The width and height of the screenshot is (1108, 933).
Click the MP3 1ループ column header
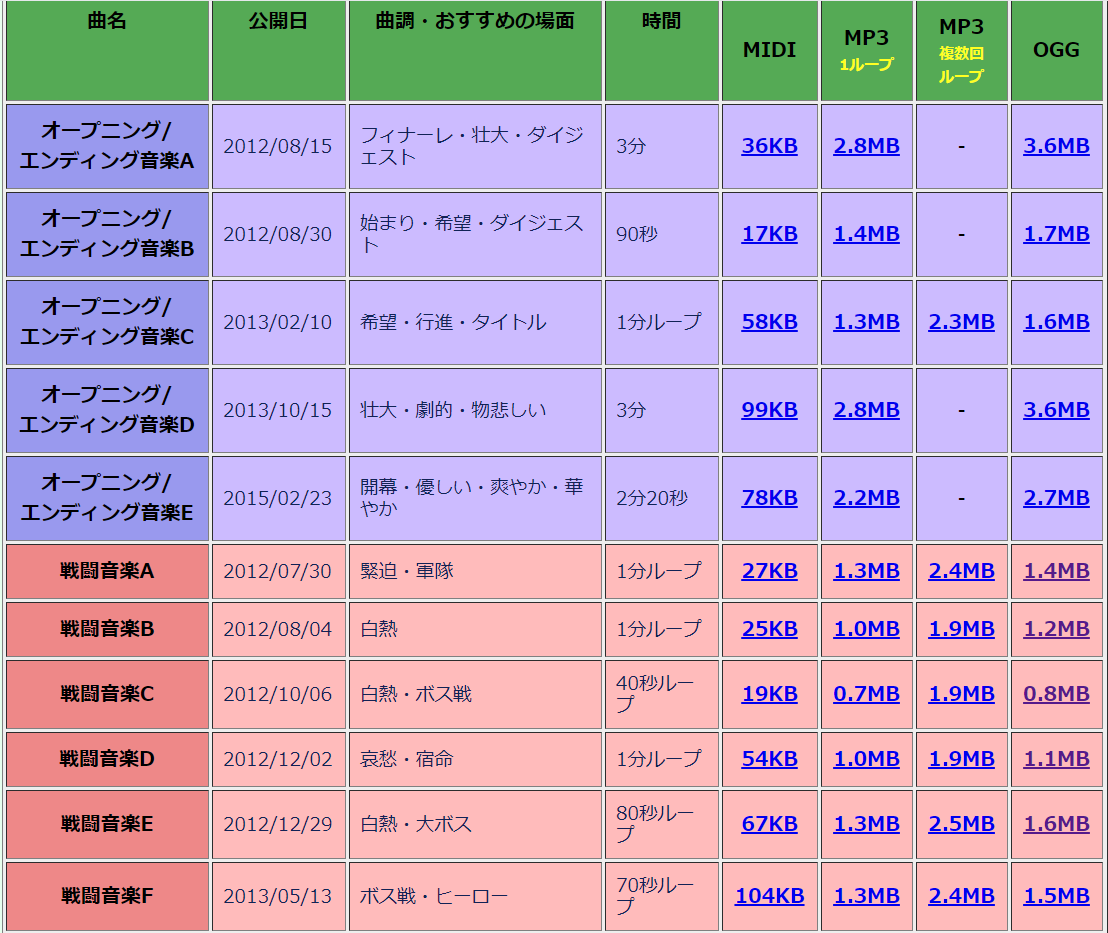(x=866, y=51)
